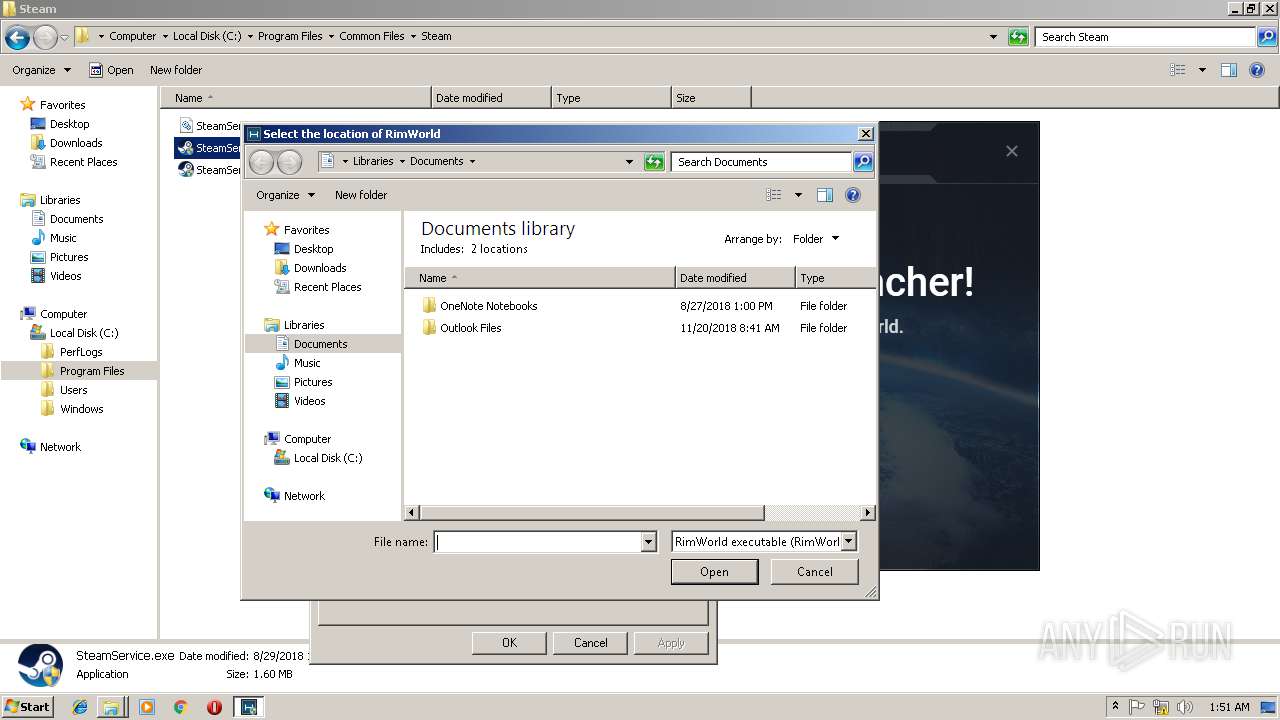Open Opera browser from the taskbar
Screen dimensions: 1280x720
(214, 707)
